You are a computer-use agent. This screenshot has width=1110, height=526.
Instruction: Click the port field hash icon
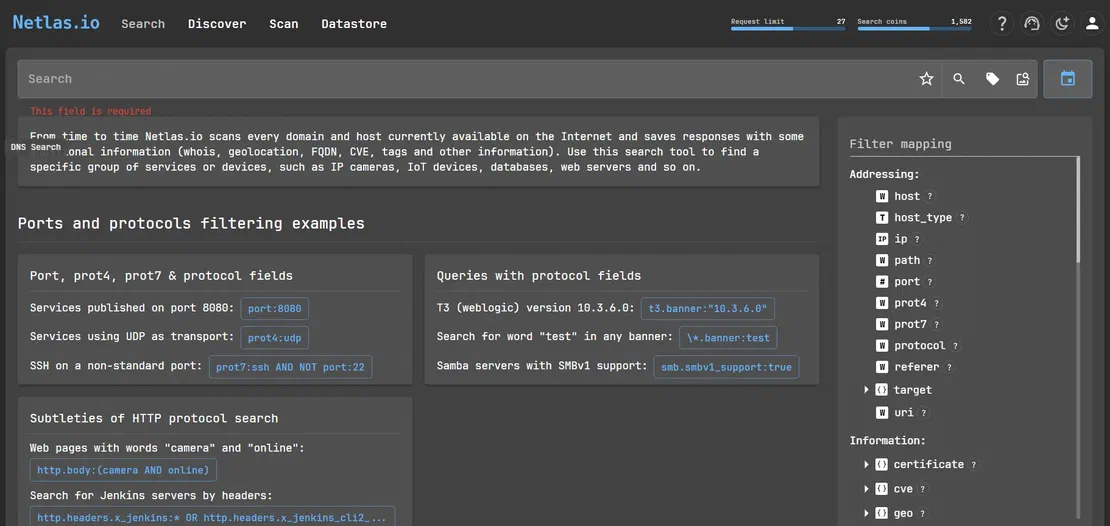tap(882, 282)
